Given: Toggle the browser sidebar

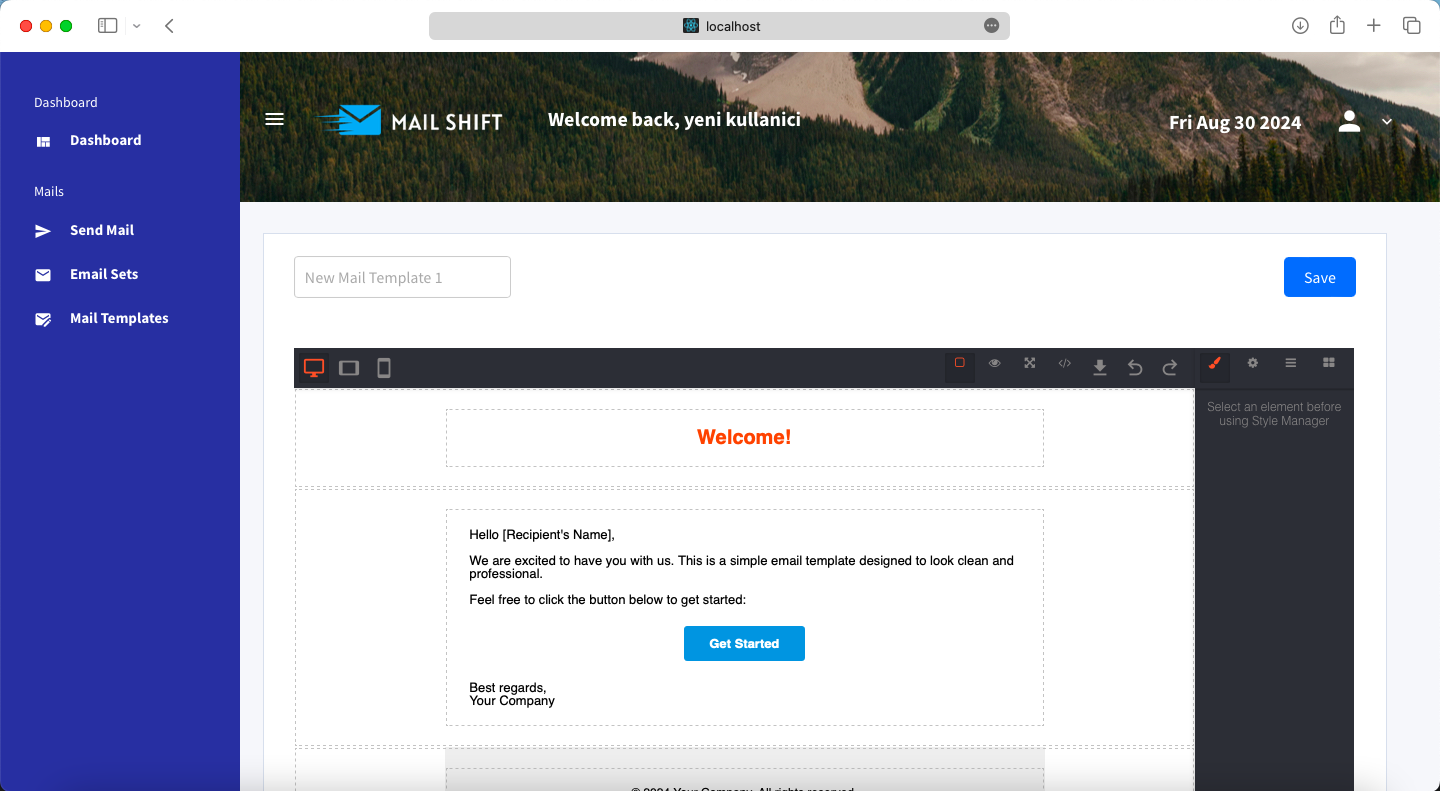Looking at the screenshot, I should (x=107, y=25).
